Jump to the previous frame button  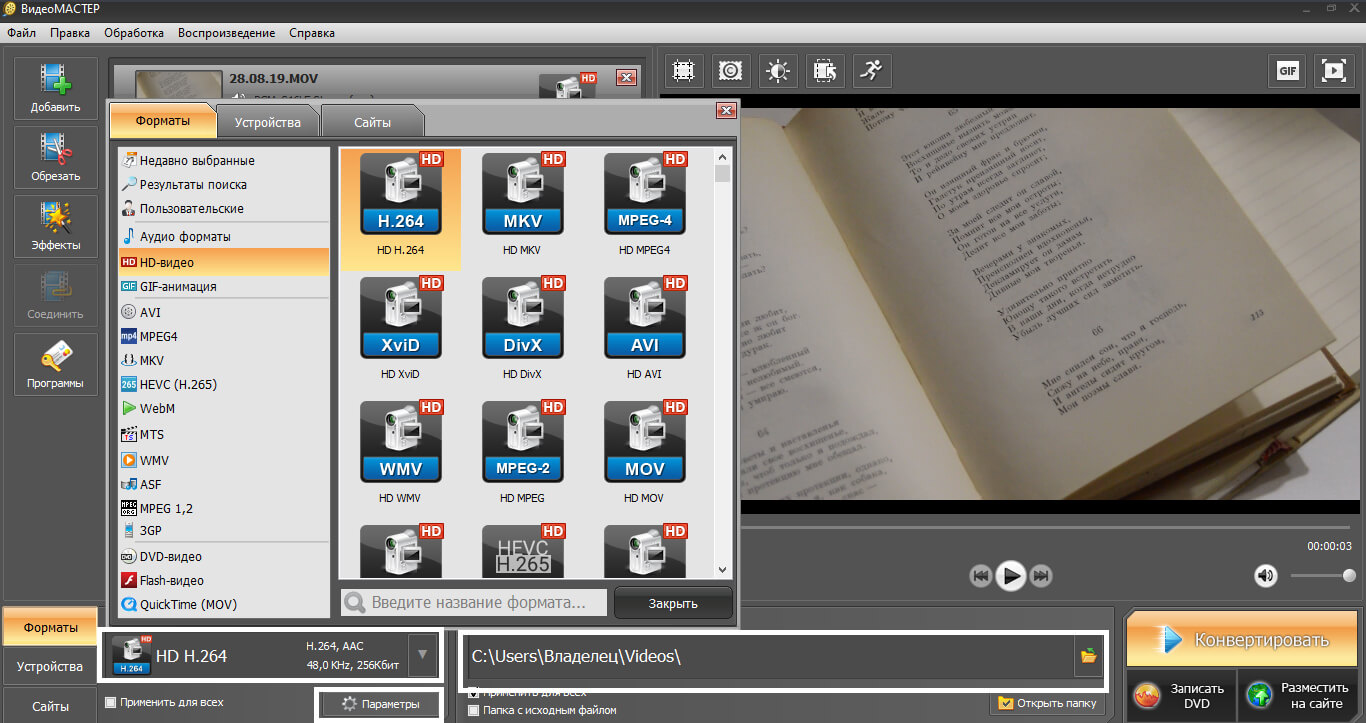coord(981,575)
